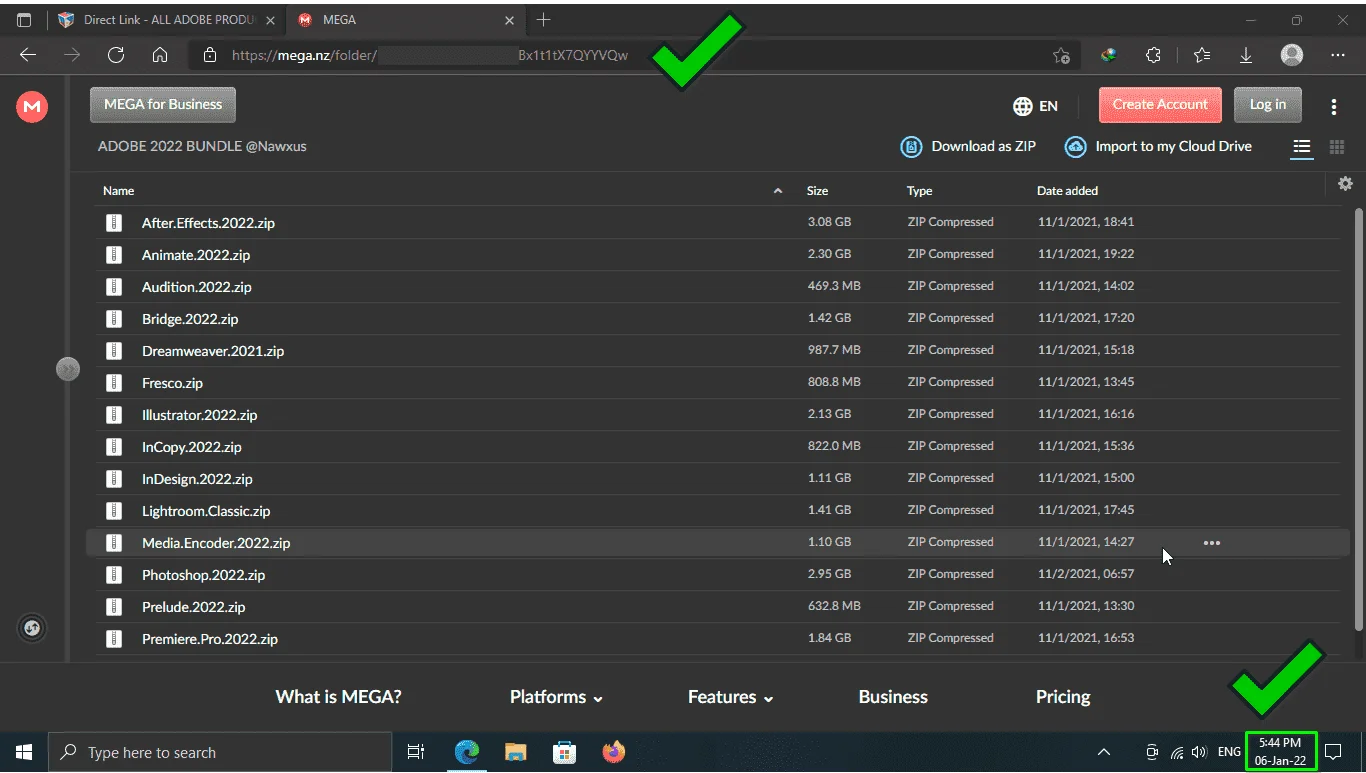Switch to list view icon
The image size is (1366, 773).
coord(1301,148)
